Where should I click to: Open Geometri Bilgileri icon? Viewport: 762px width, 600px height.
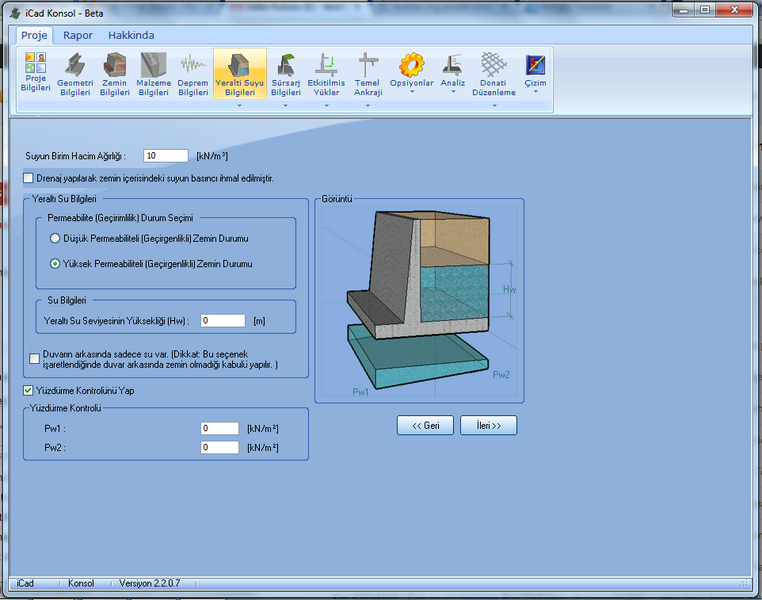[75, 74]
